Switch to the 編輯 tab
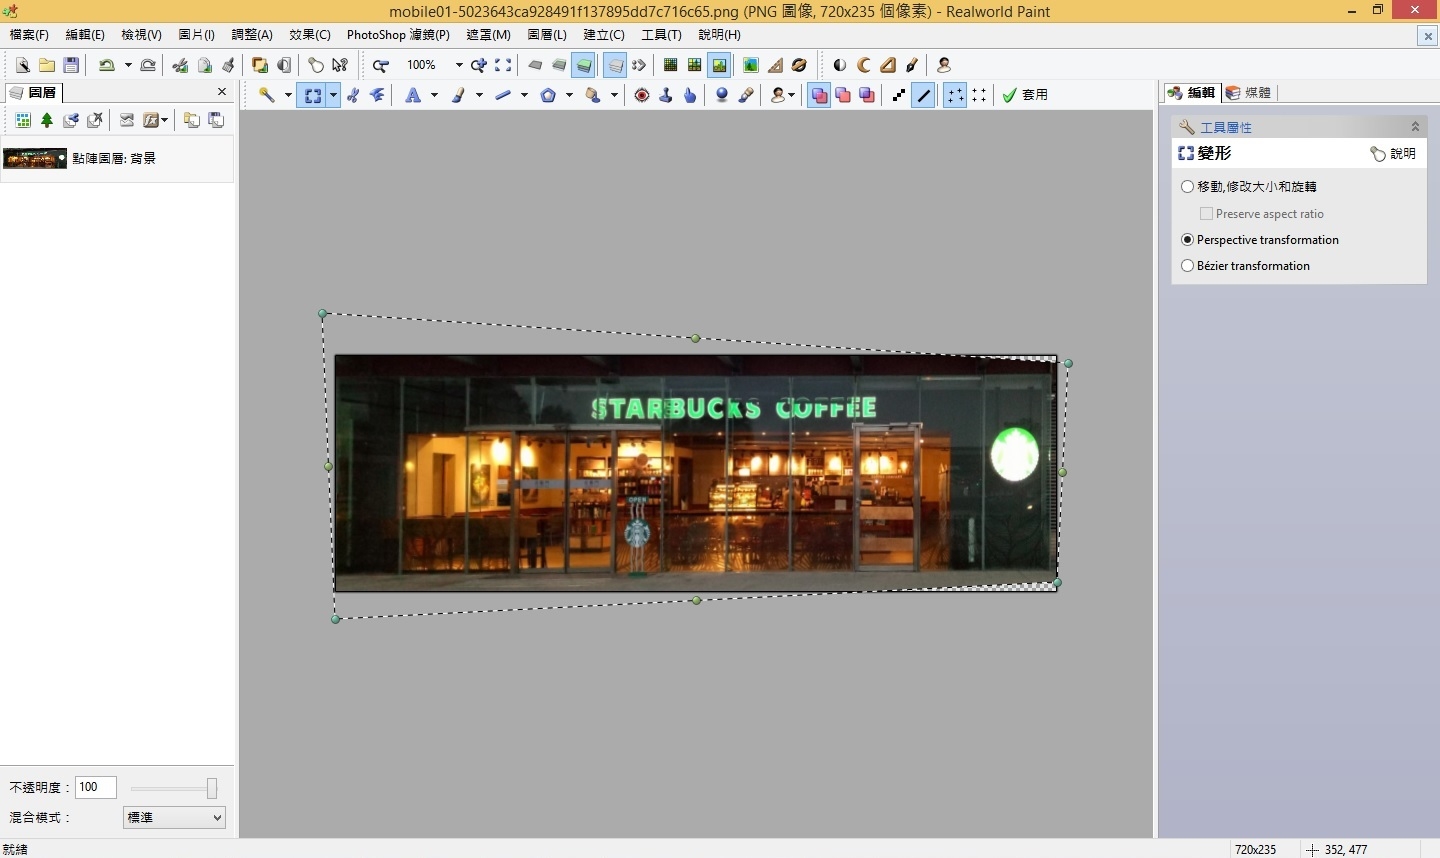Screen dimensions: 1440x858 (1191, 93)
